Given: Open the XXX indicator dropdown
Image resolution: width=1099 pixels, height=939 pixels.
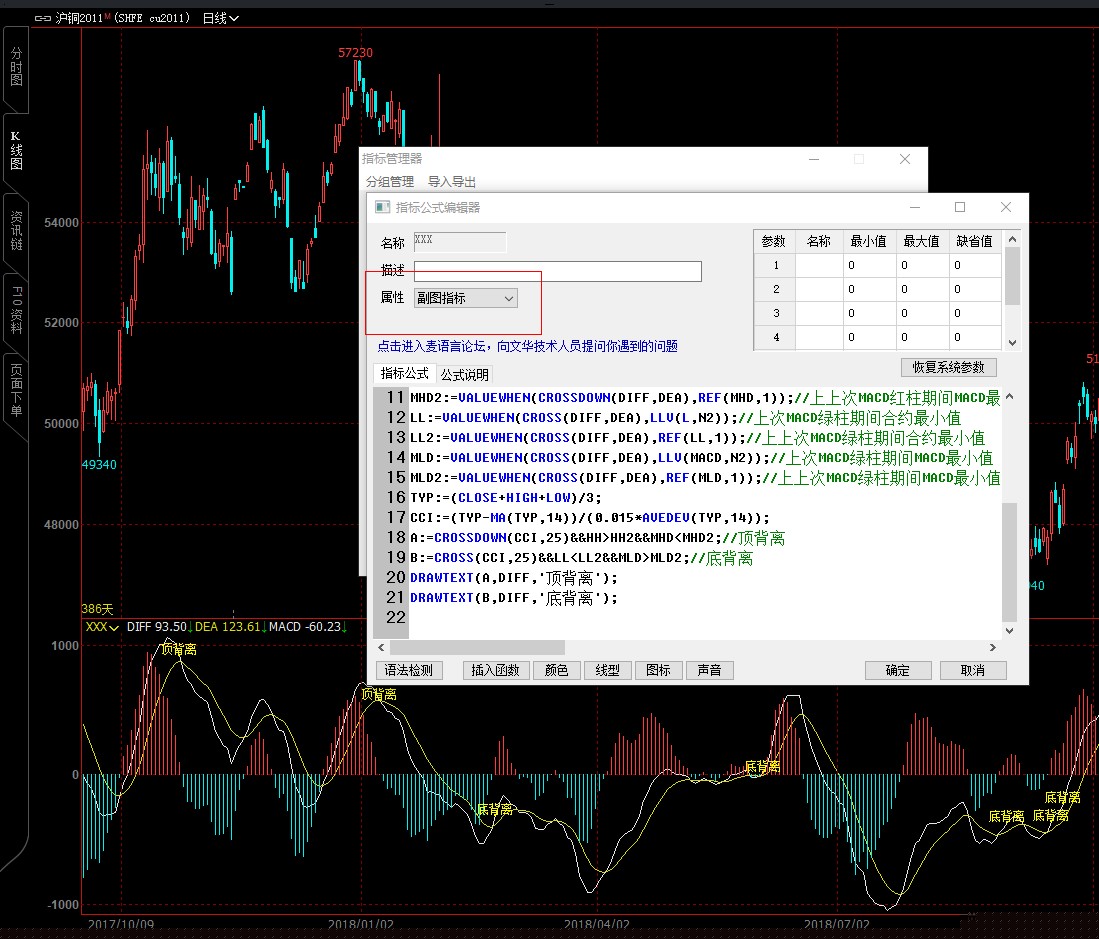Looking at the screenshot, I should [x=101, y=627].
